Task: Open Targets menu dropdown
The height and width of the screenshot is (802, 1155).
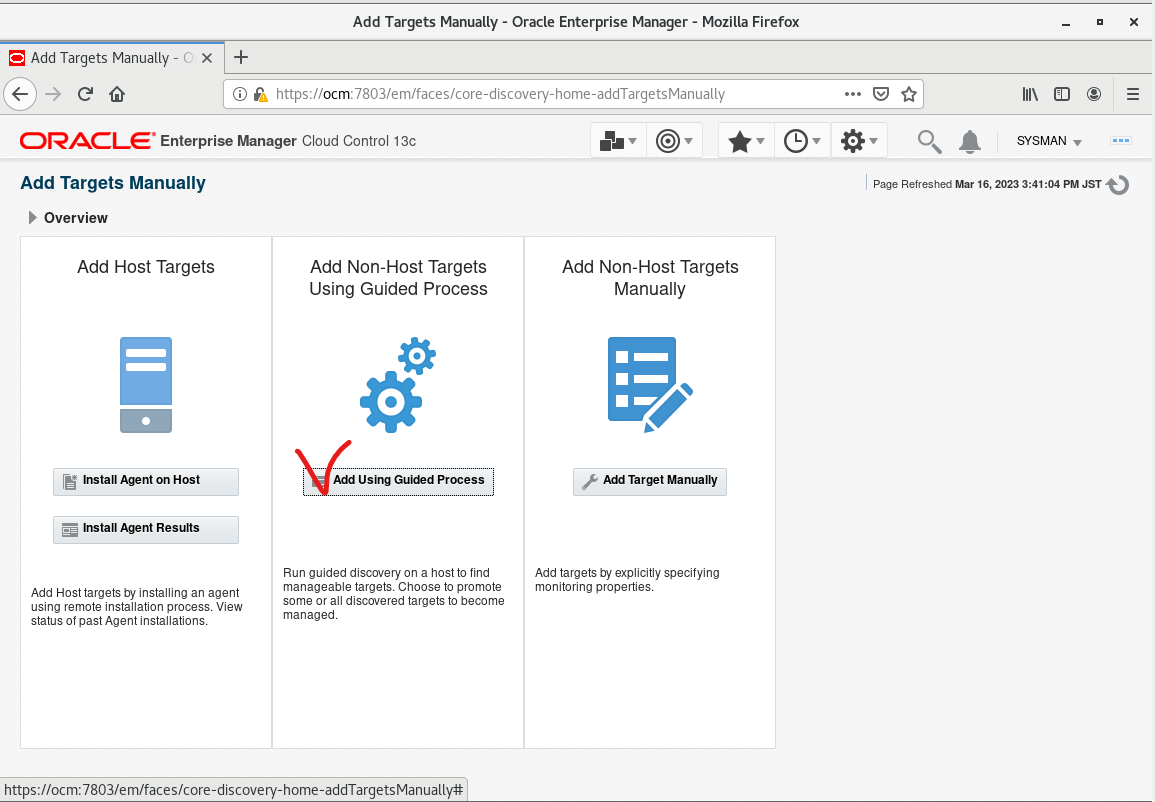Action: click(674, 141)
